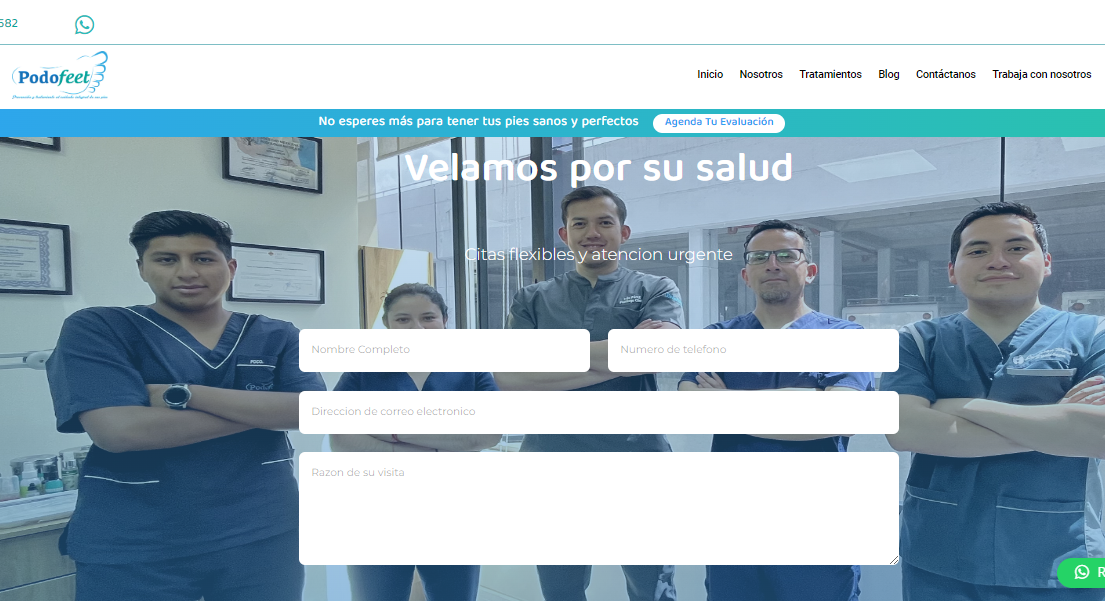This screenshot has width=1105, height=601.
Task: Click the partial phone number in top bar
Action: click(x=9, y=23)
